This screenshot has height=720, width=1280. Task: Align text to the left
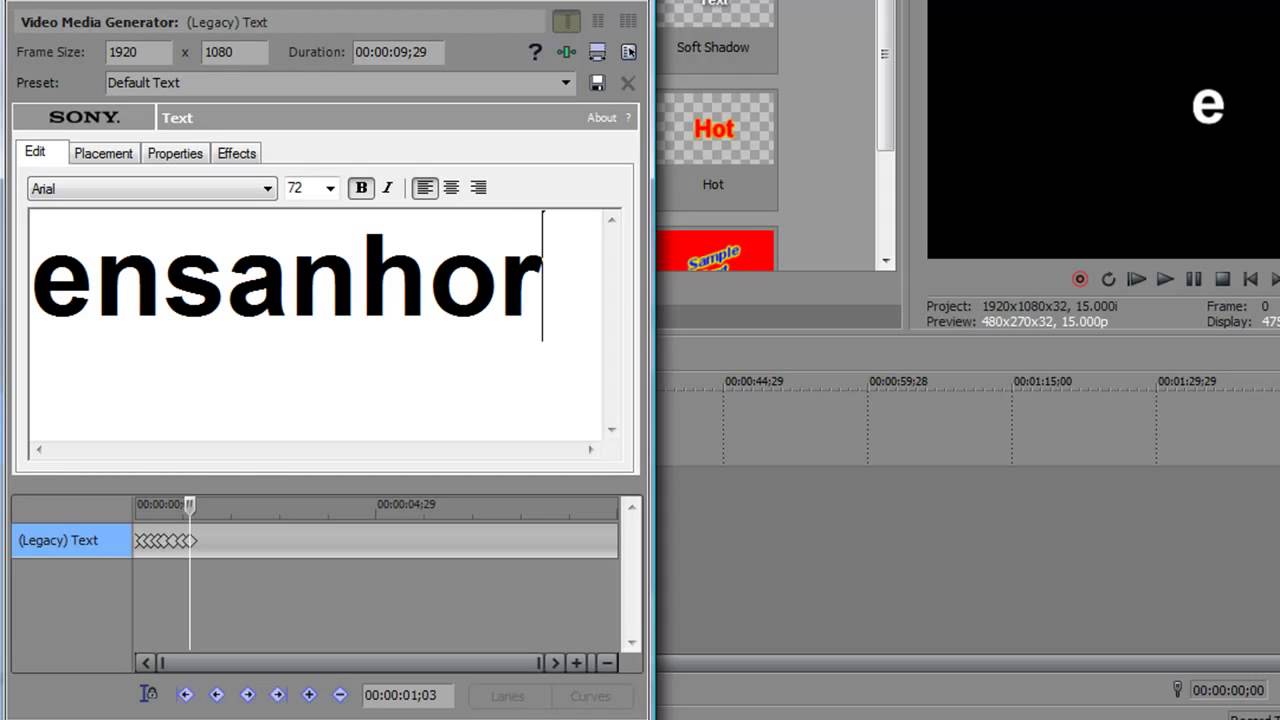click(x=425, y=187)
